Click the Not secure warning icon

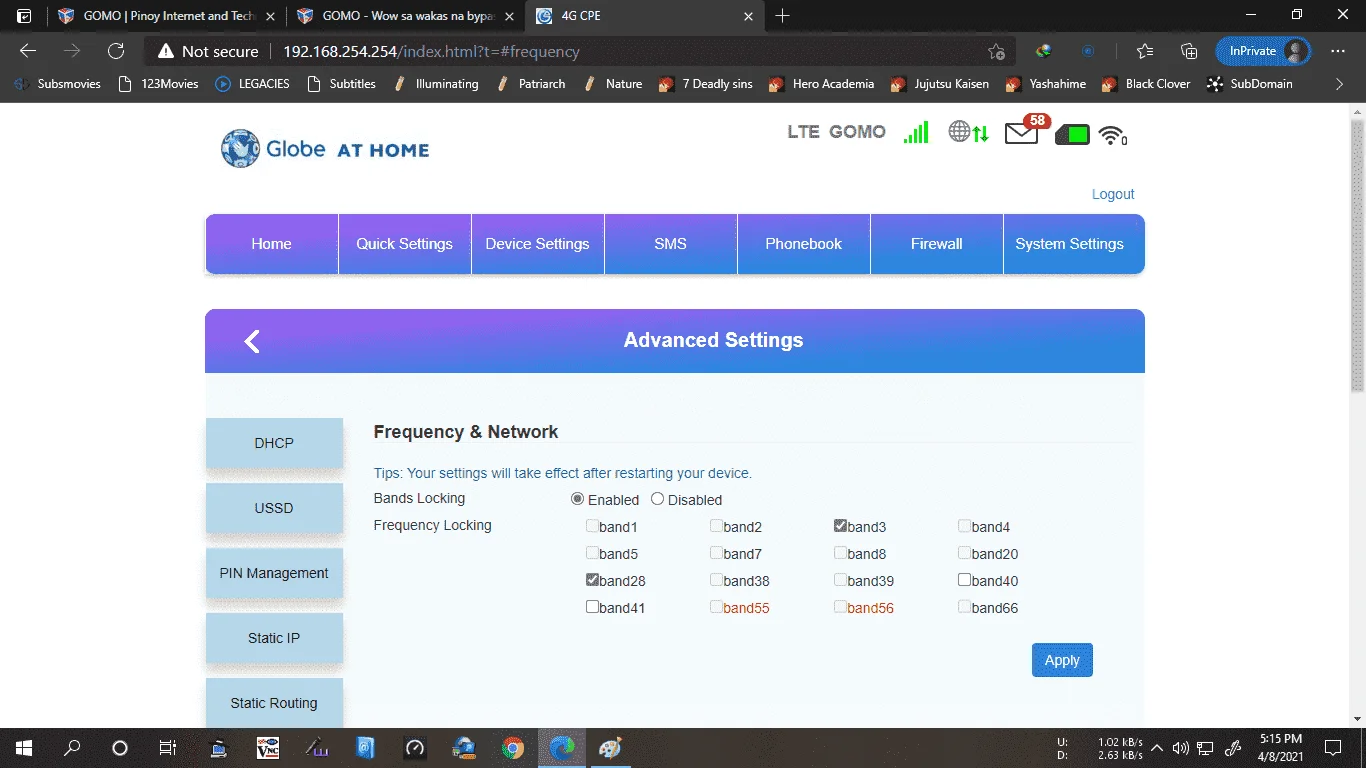pos(166,51)
